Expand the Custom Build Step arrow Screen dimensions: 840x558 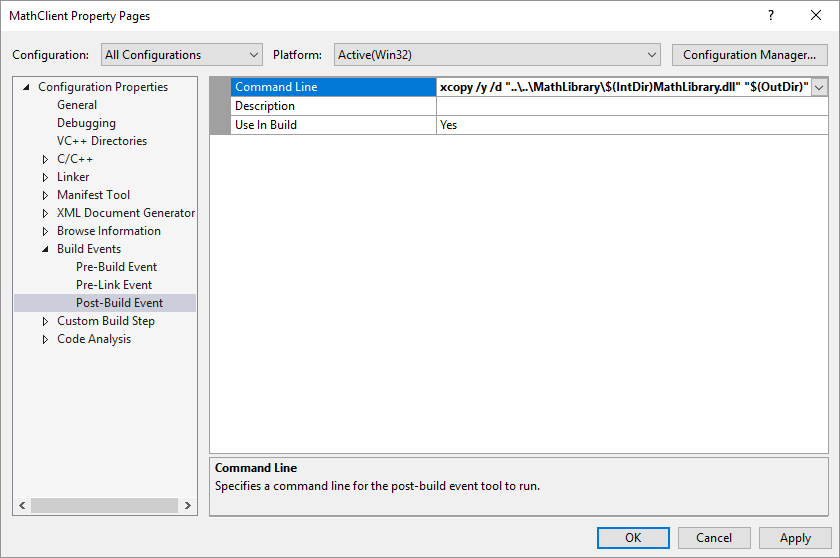(x=46, y=321)
